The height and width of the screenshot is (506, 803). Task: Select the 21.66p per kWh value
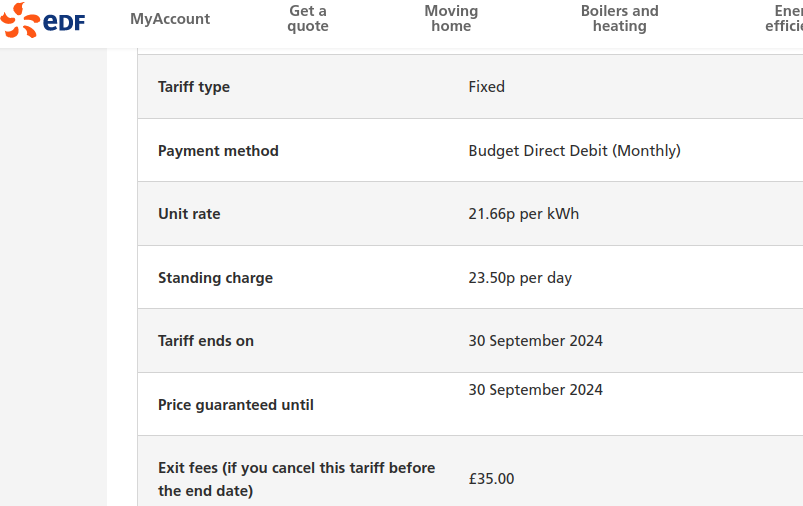click(x=523, y=214)
